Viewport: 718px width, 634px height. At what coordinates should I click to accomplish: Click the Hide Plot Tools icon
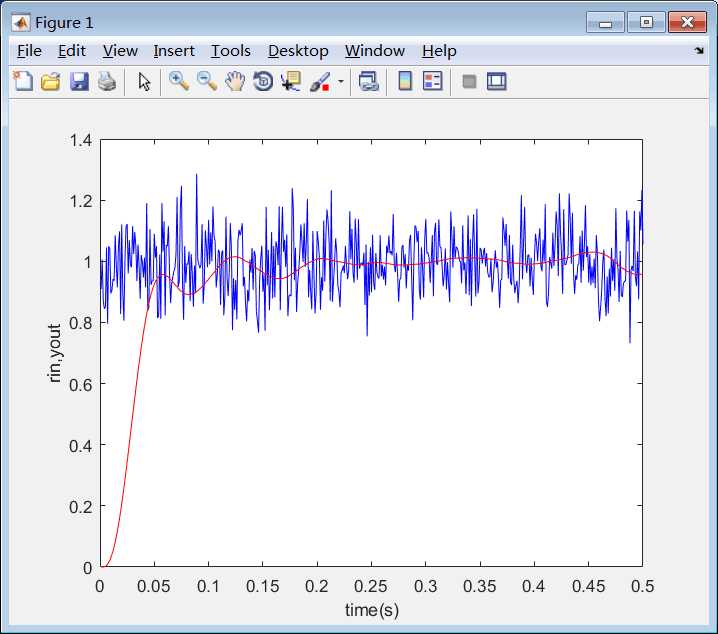click(x=469, y=81)
